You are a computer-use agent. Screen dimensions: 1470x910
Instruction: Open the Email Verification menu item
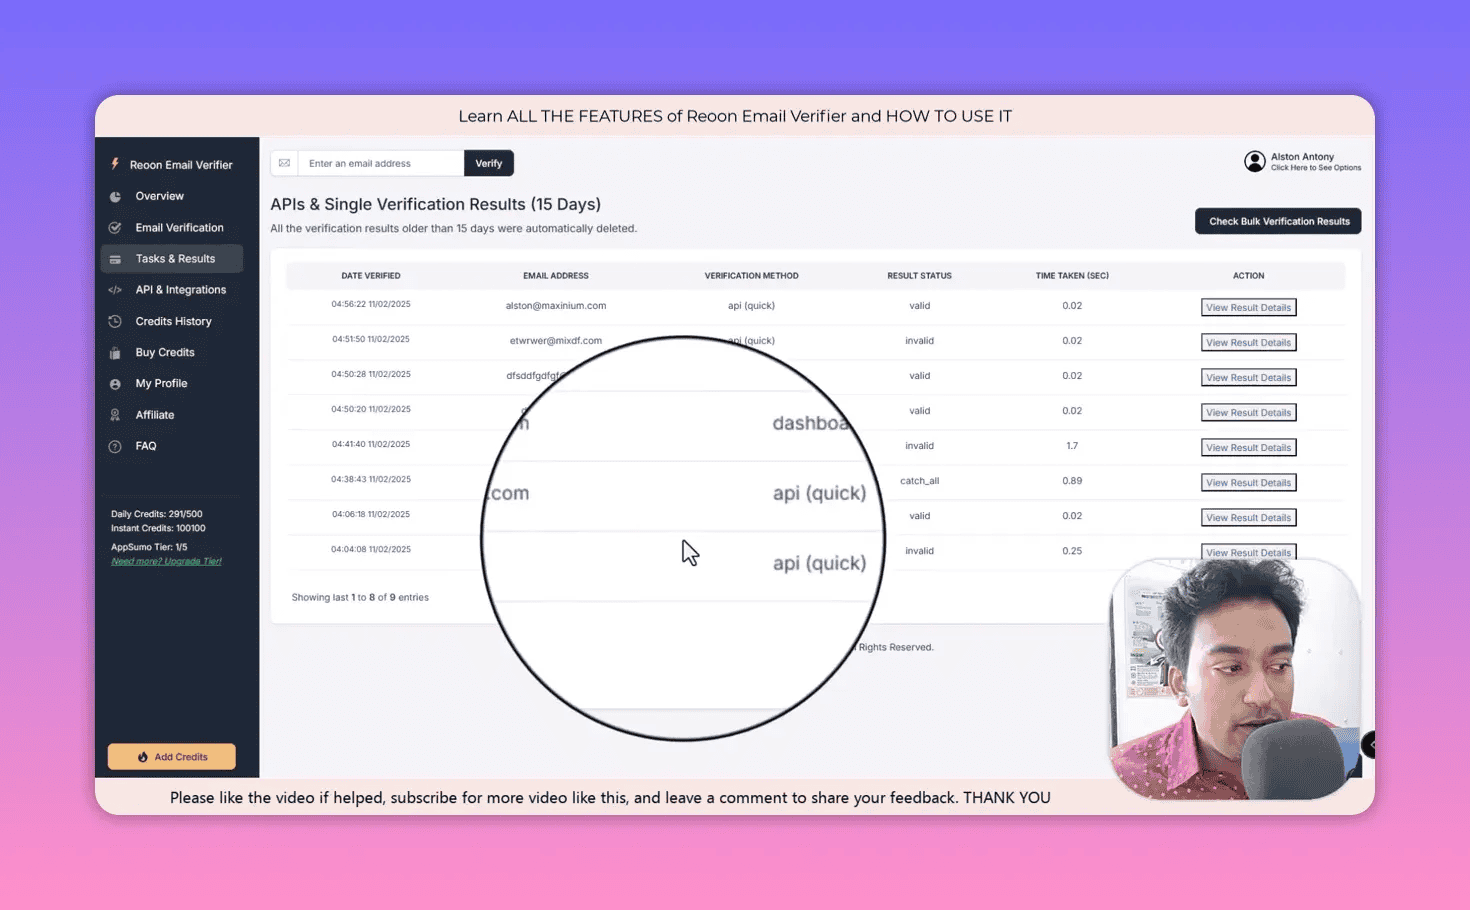coord(180,227)
